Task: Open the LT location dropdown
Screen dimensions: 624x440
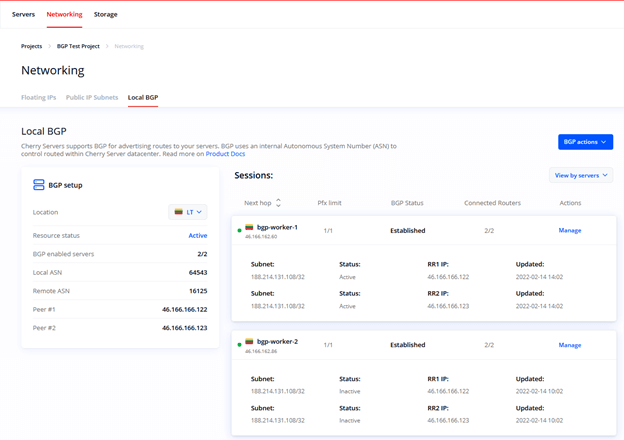Action: pos(188,212)
